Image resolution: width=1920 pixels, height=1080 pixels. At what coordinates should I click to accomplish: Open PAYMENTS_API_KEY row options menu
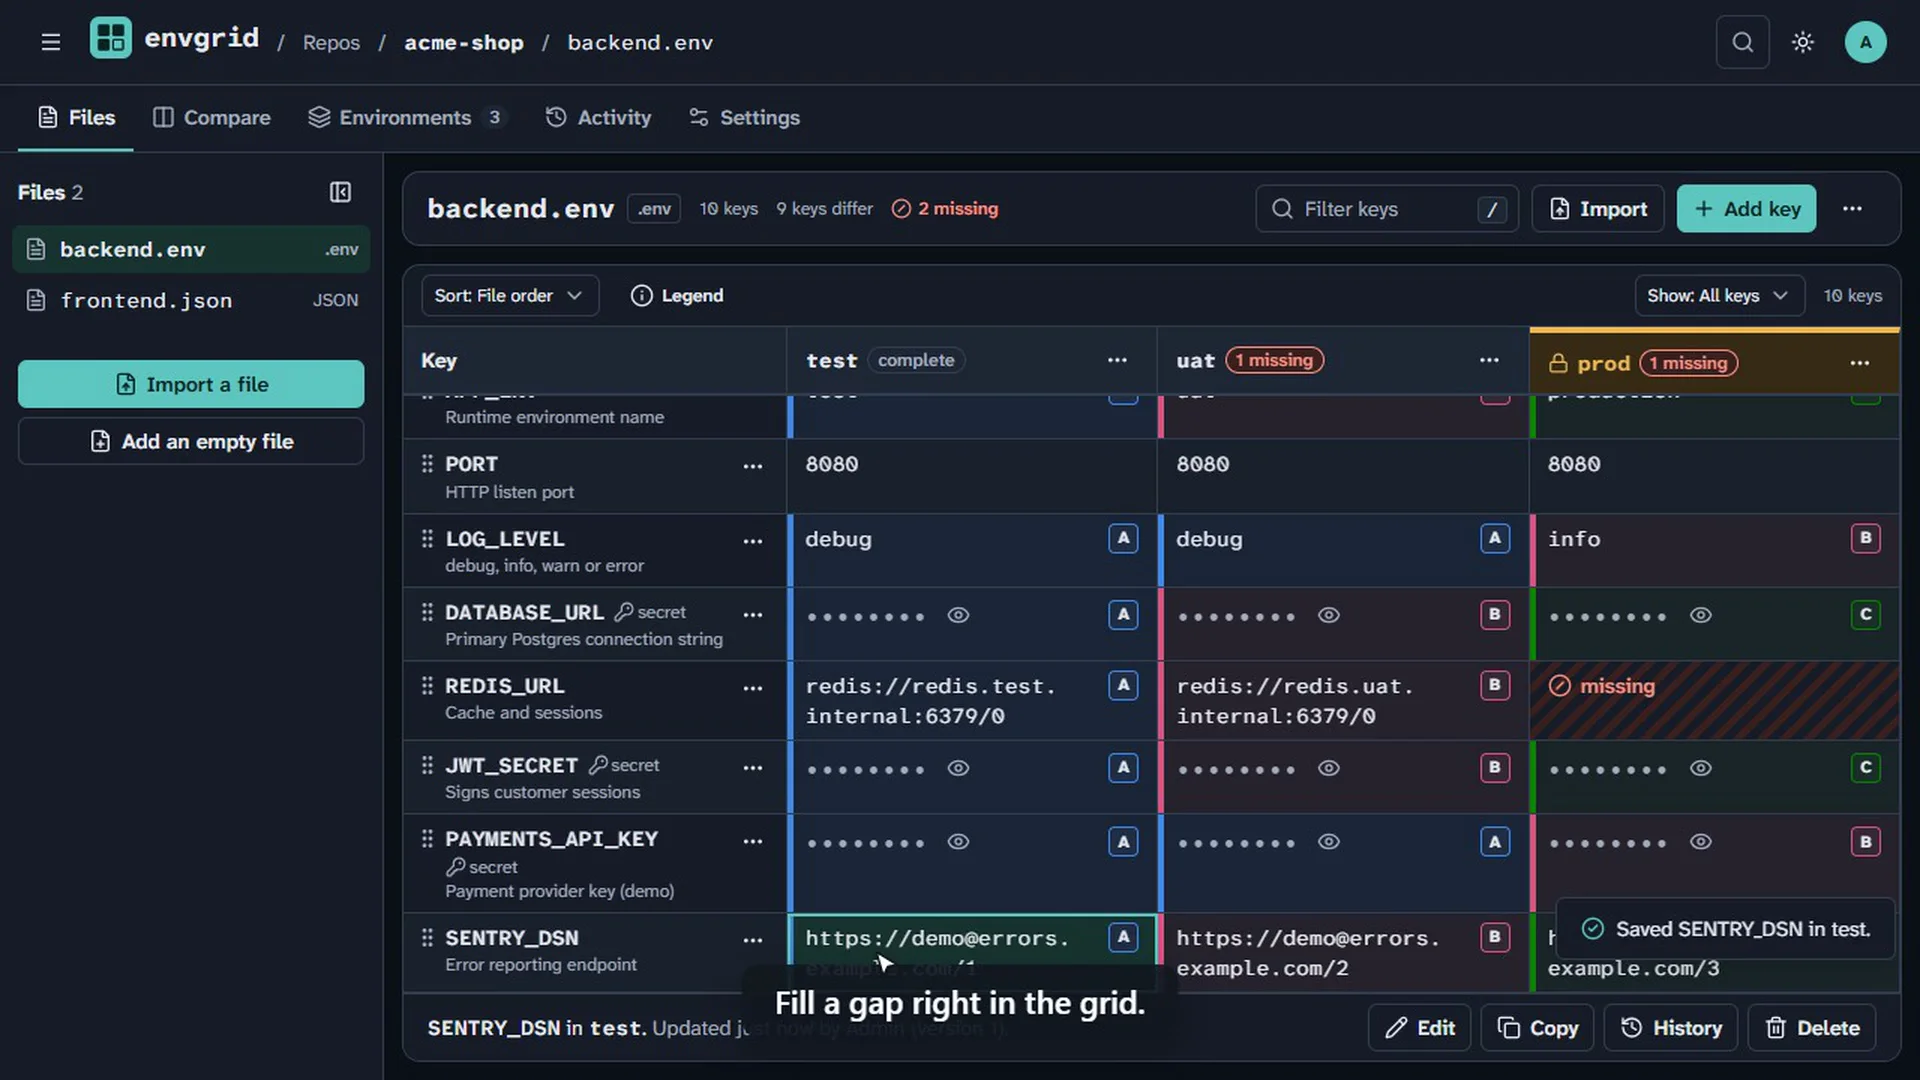[752, 842]
